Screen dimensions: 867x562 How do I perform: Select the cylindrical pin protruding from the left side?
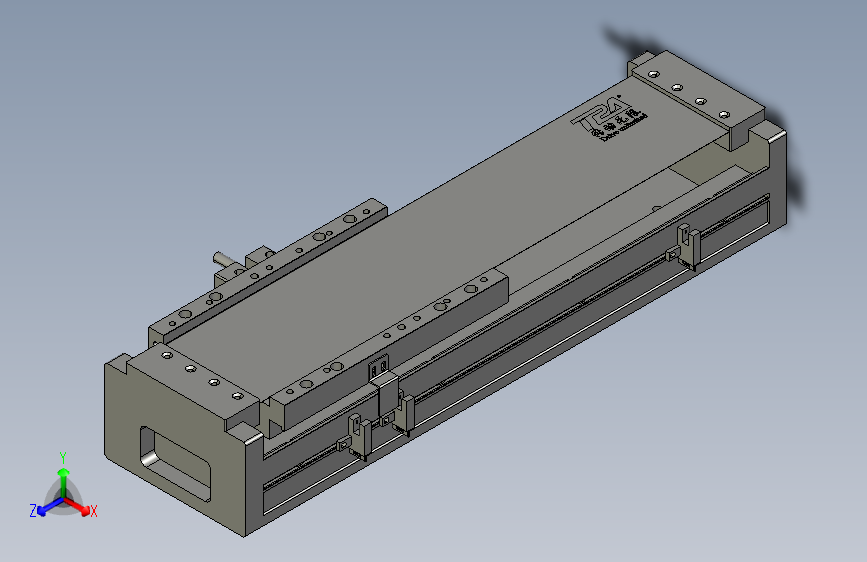tap(222, 259)
